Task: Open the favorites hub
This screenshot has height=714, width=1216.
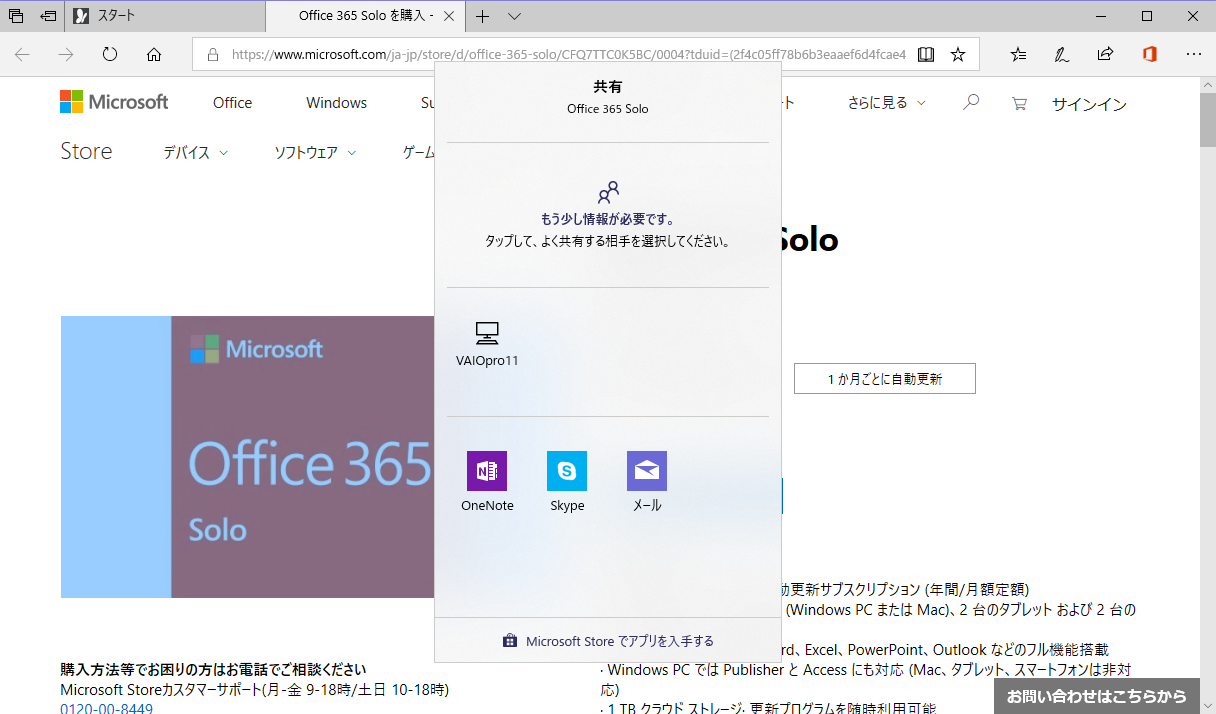Action: coord(1018,55)
